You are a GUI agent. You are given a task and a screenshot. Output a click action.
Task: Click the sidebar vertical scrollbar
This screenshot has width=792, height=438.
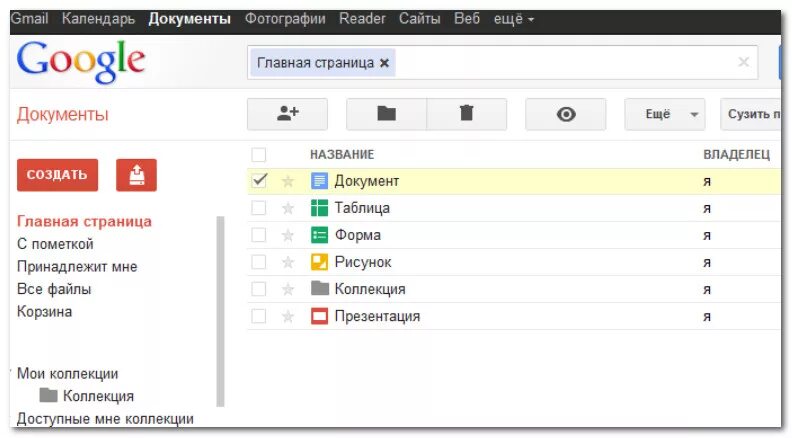(220, 311)
